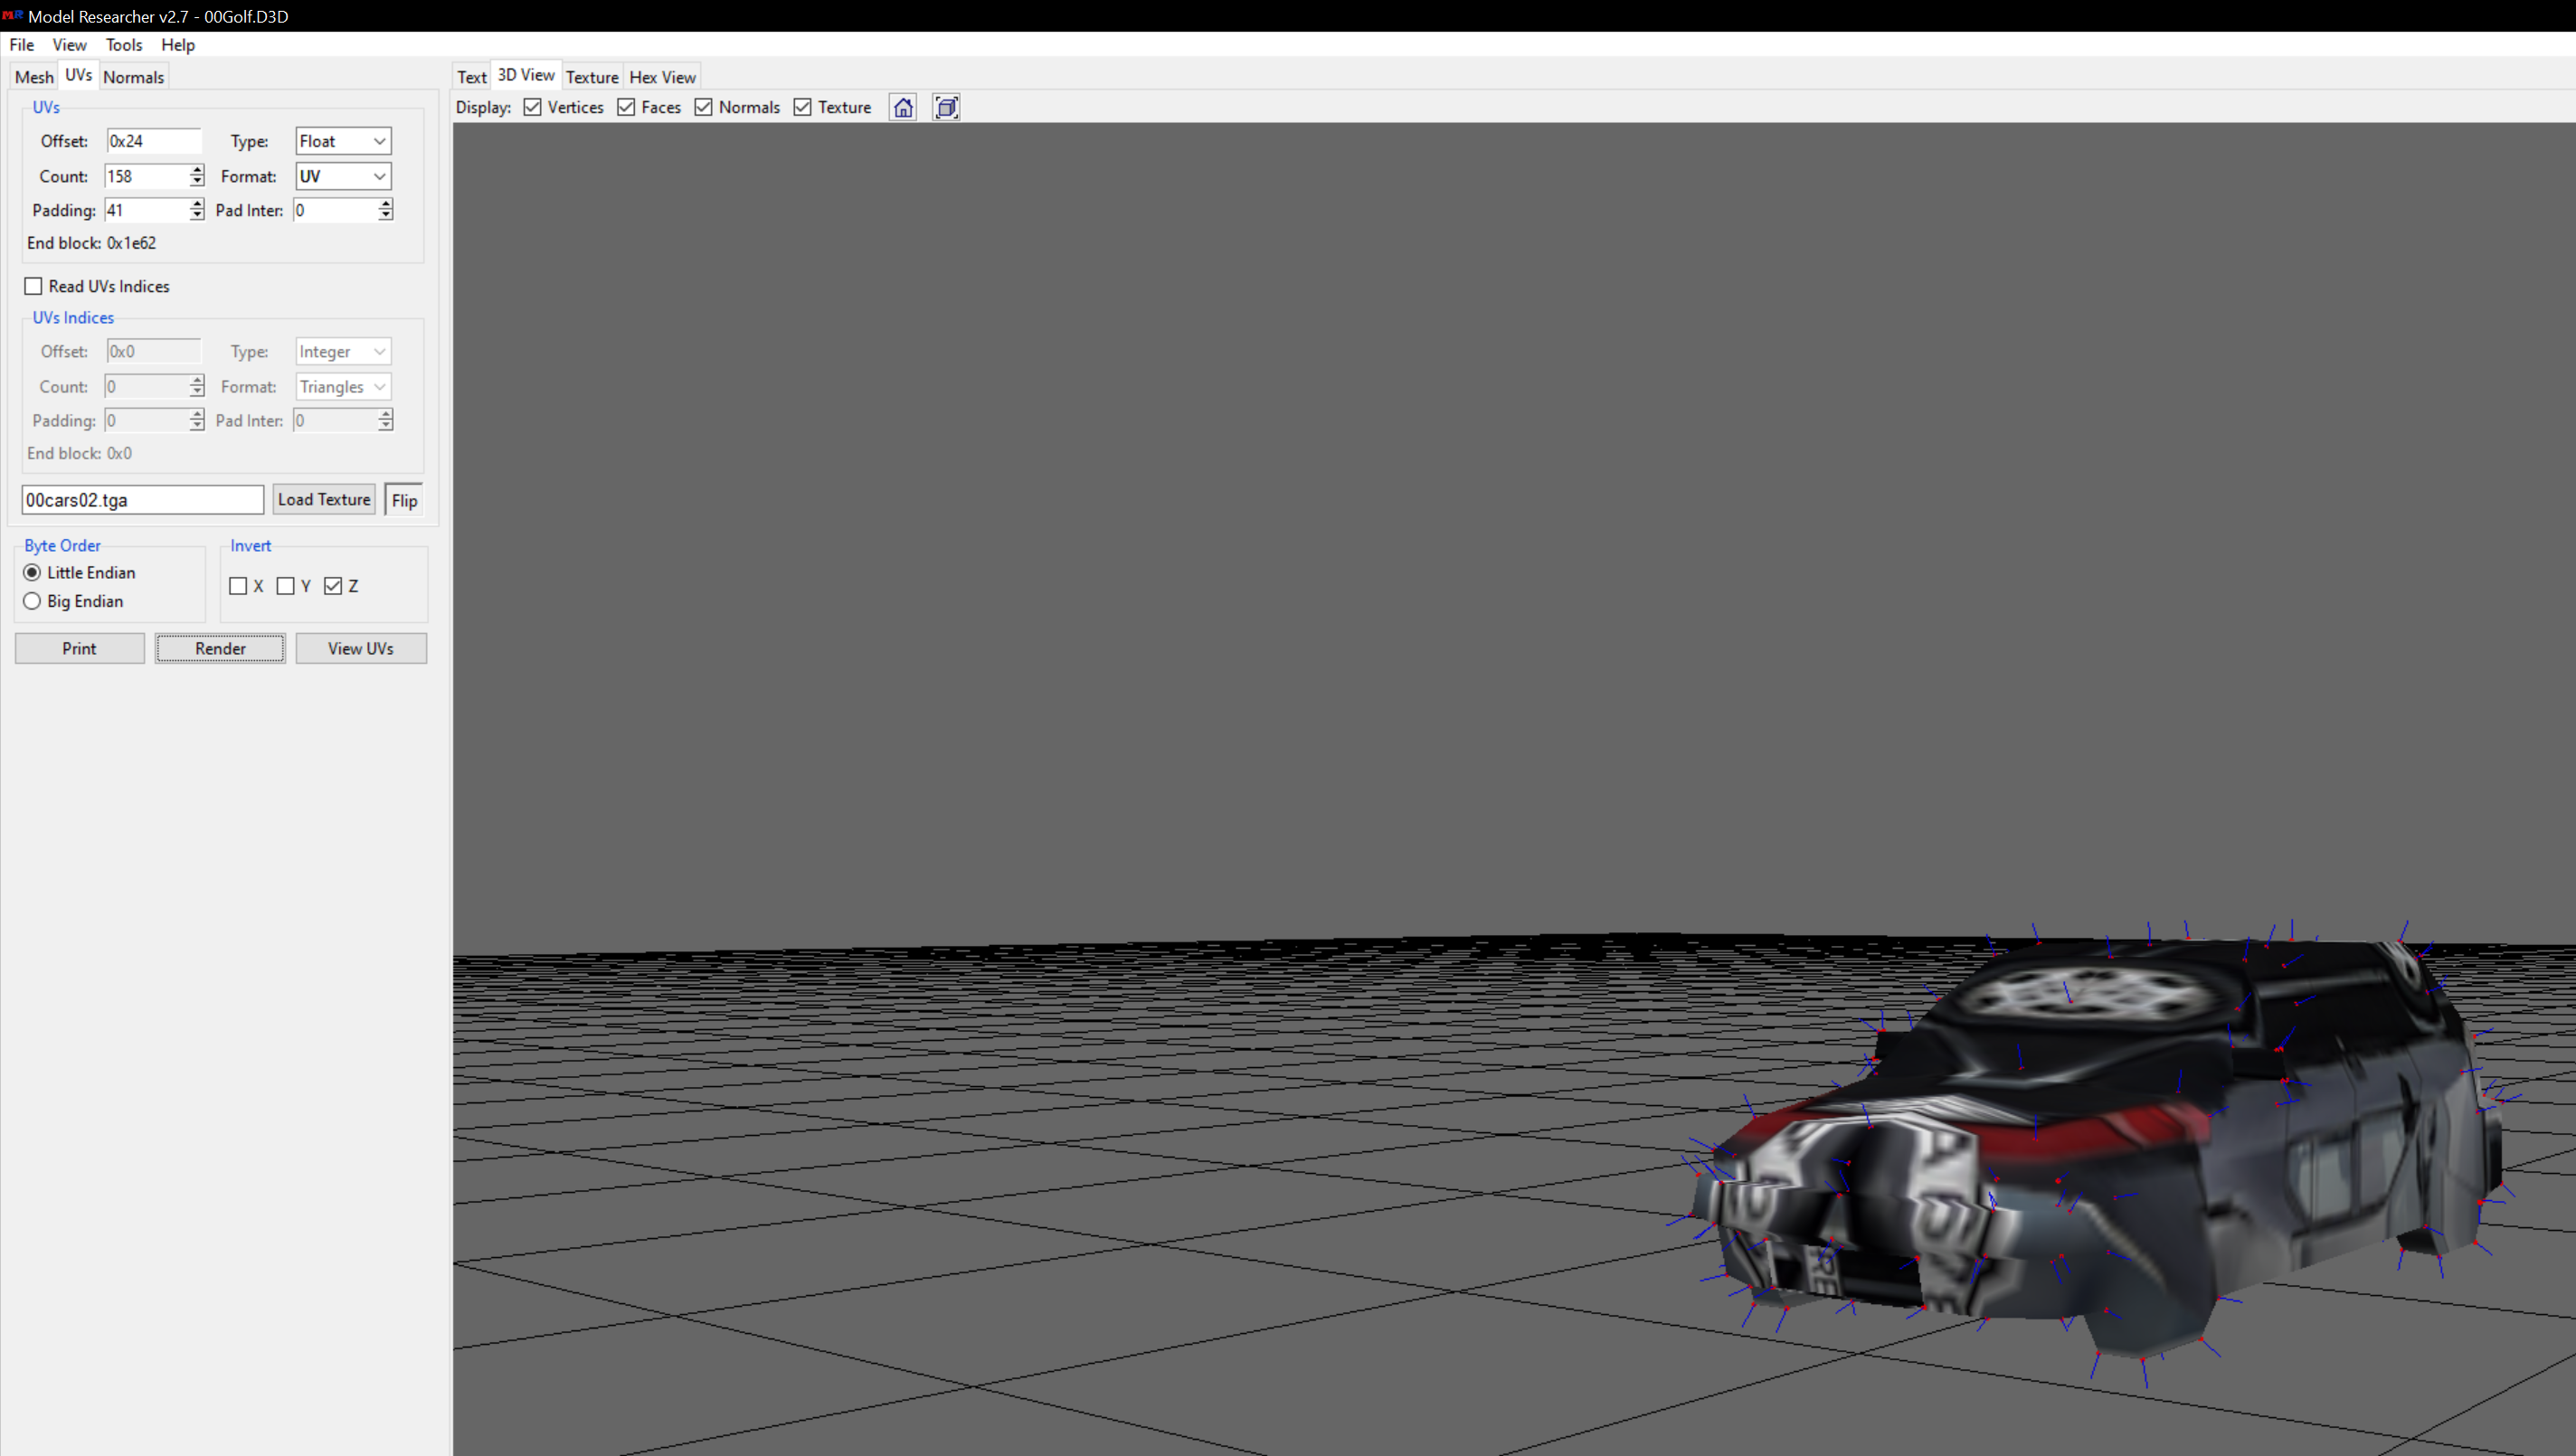This screenshot has width=2576, height=1456.
Task: Click the perspective cube view icon
Action: click(x=946, y=107)
